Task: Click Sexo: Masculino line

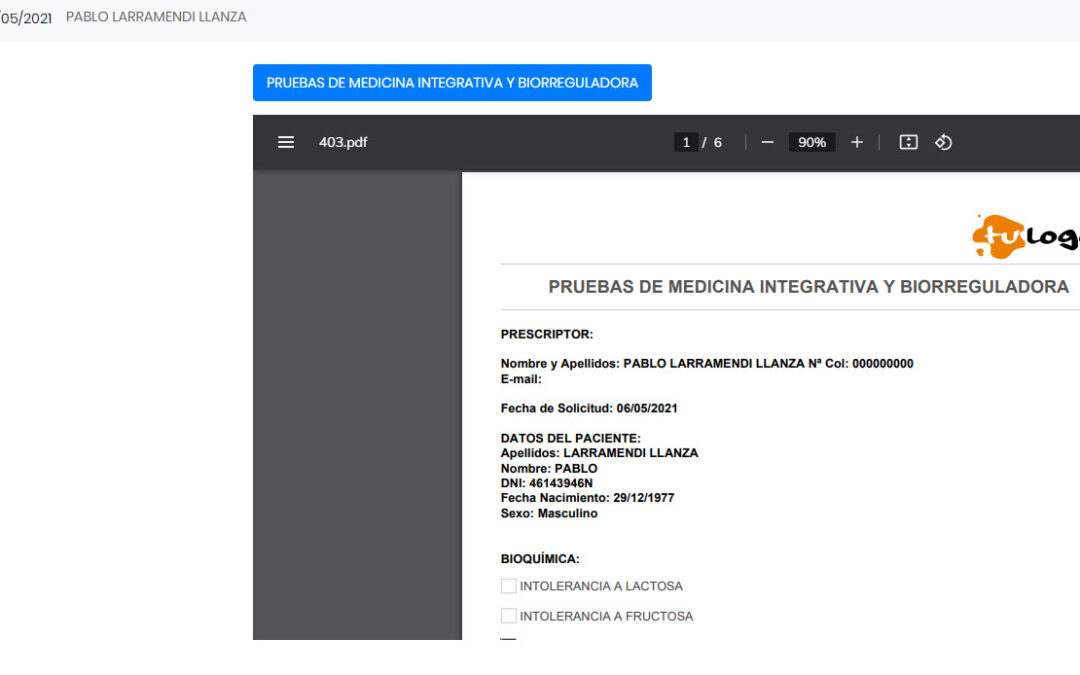Action: pyautogui.click(x=549, y=514)
